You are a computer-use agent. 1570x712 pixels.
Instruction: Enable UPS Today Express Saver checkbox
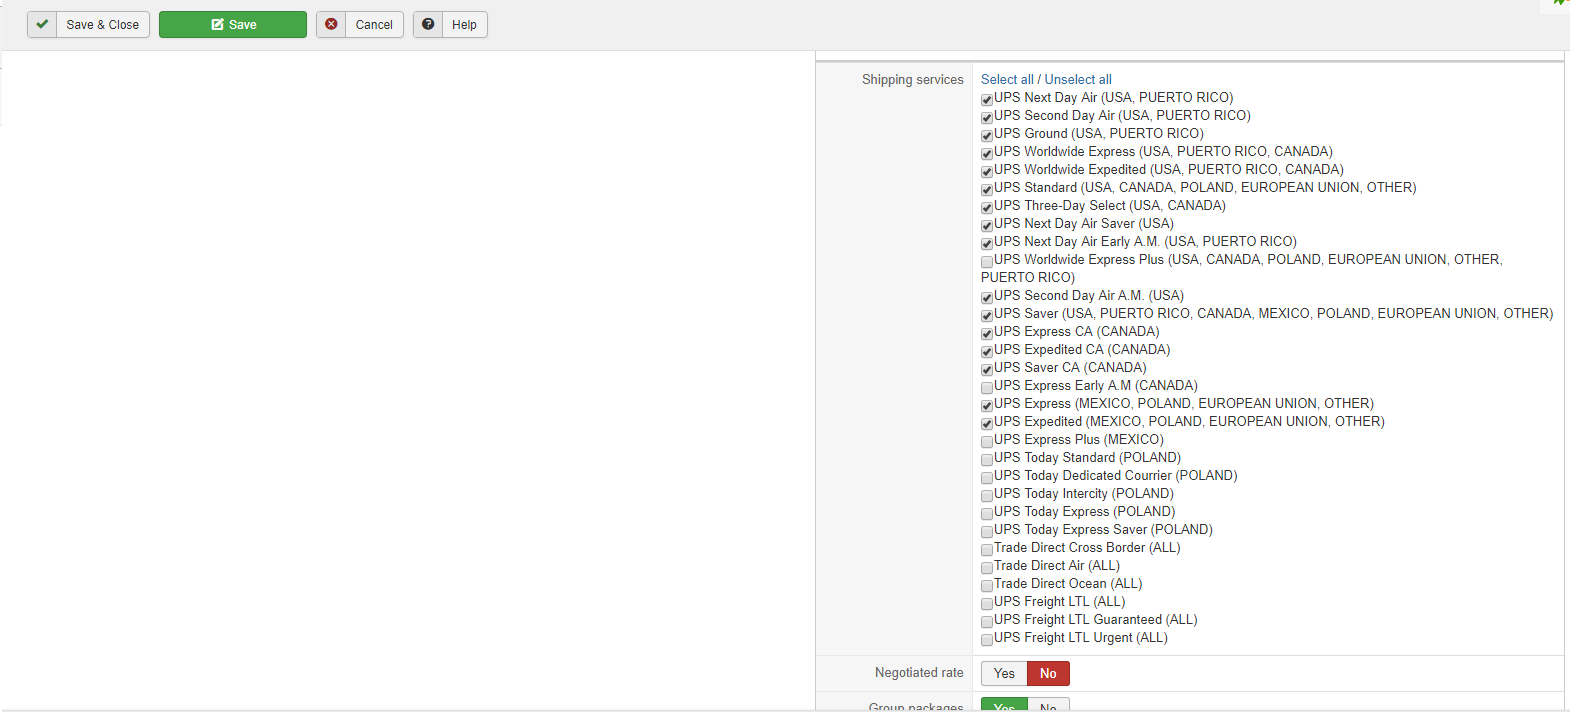pyautogui.click(x=987, y=531)
